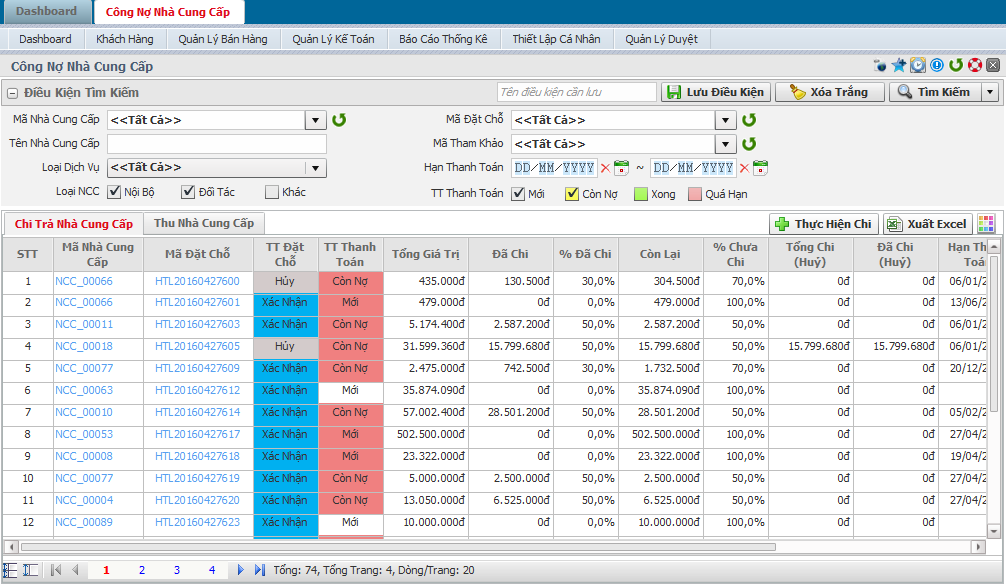Screen dimensions: 1006x585
Task: Open booking link HTL20160427603
Action: click(x=197, y=324)
